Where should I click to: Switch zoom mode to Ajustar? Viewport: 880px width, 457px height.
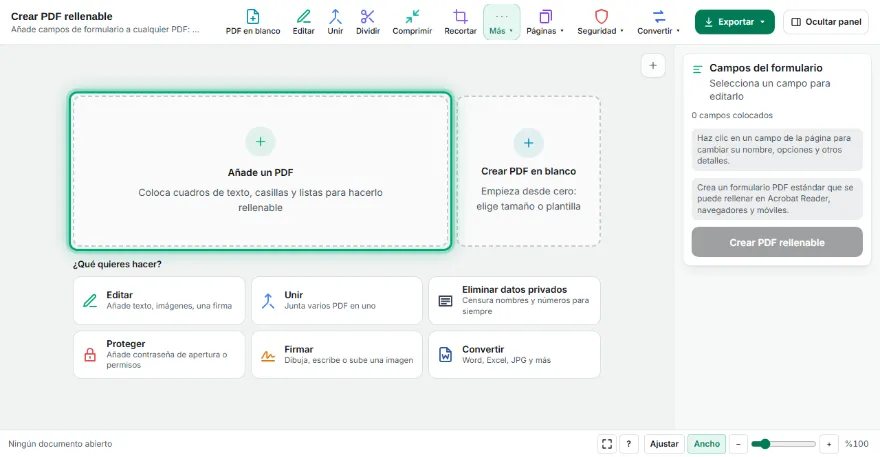(x=664, y=444)
